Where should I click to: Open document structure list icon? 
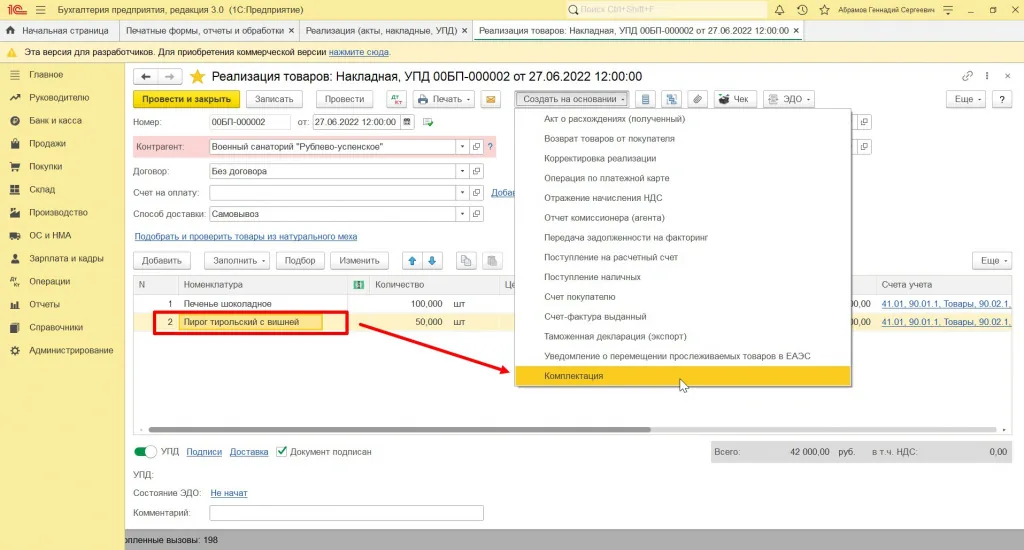tap(645, 99)
